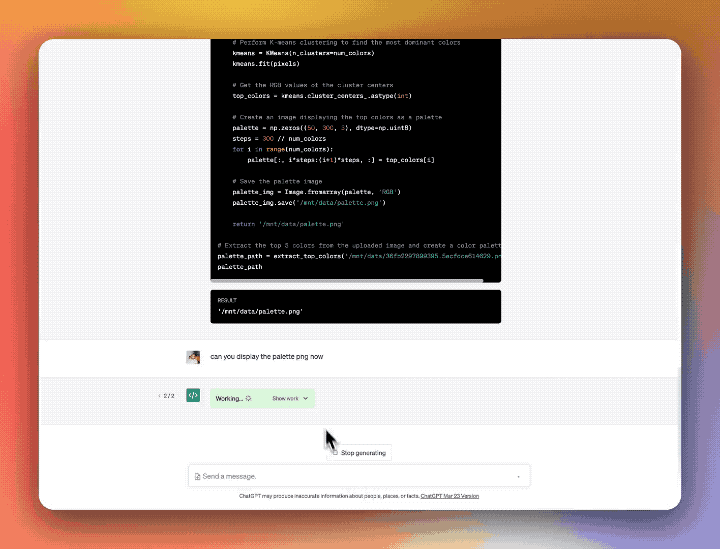Expand the Show work dropdown
The width and height of the screenshot is (720, 549).
[290, 398]
